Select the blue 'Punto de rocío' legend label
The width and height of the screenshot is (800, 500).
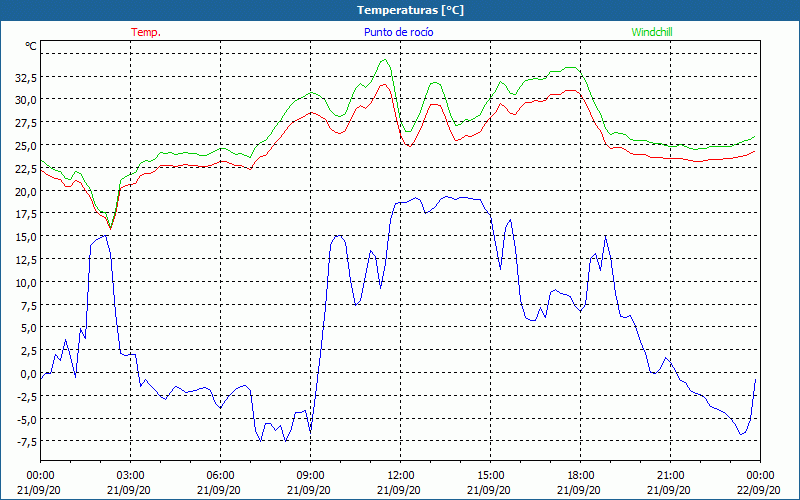click(398, 32)
